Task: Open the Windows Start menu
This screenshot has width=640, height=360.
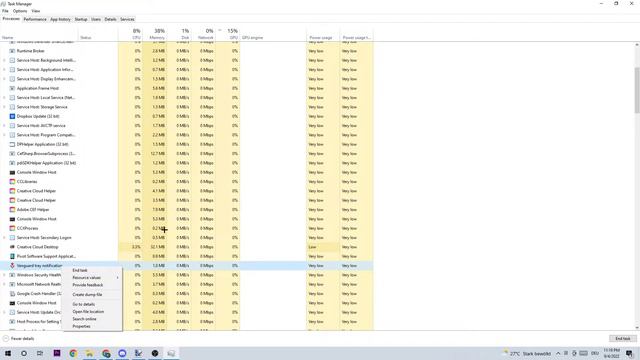Action: [x=8, y=353]
